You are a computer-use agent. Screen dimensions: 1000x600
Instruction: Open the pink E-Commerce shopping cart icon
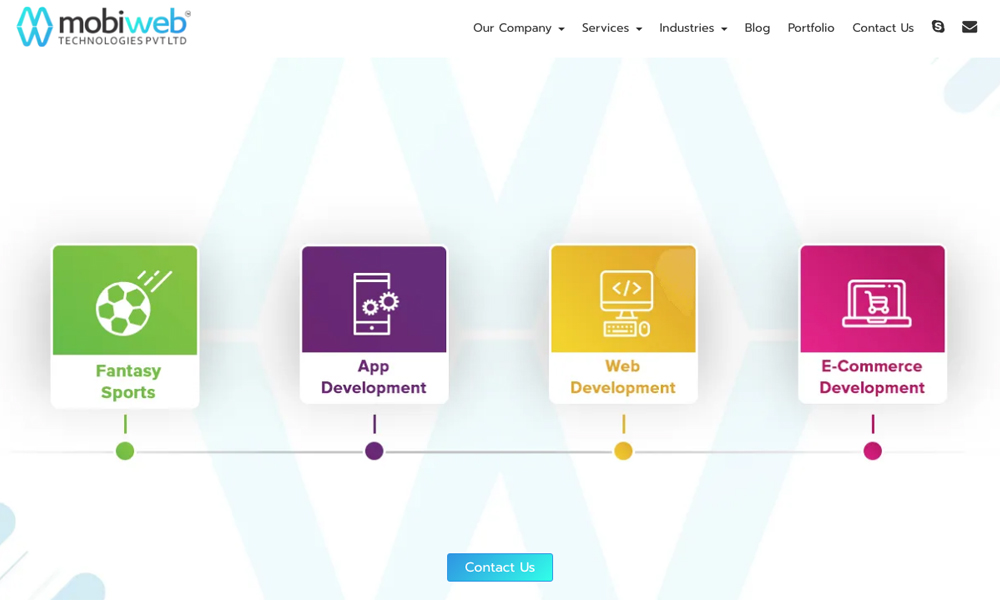pos(872,300)
